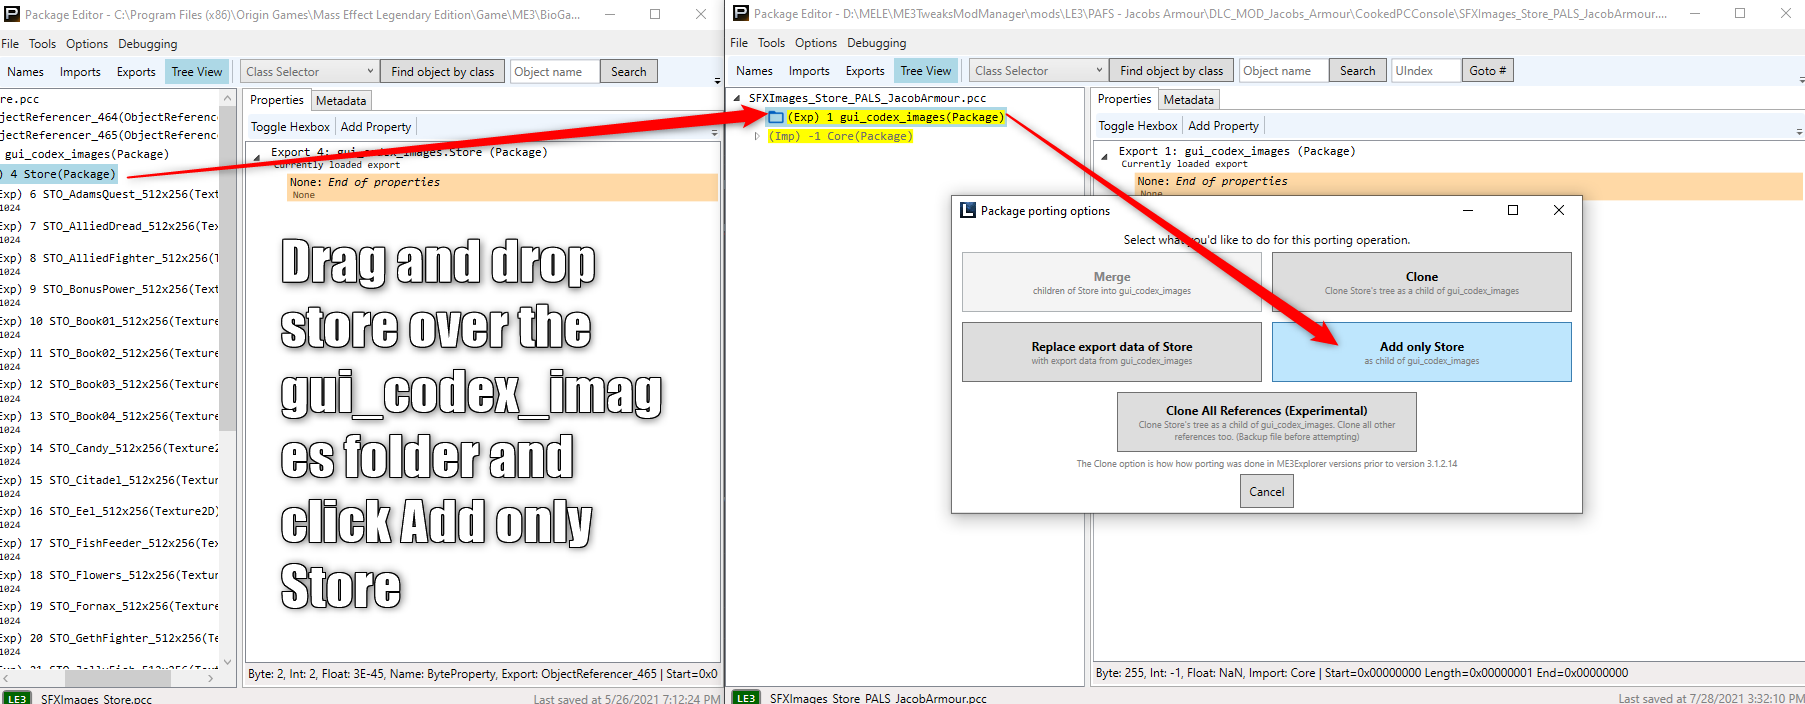
Task: Click Find object by class in left window
Action: tap(442, 72)
